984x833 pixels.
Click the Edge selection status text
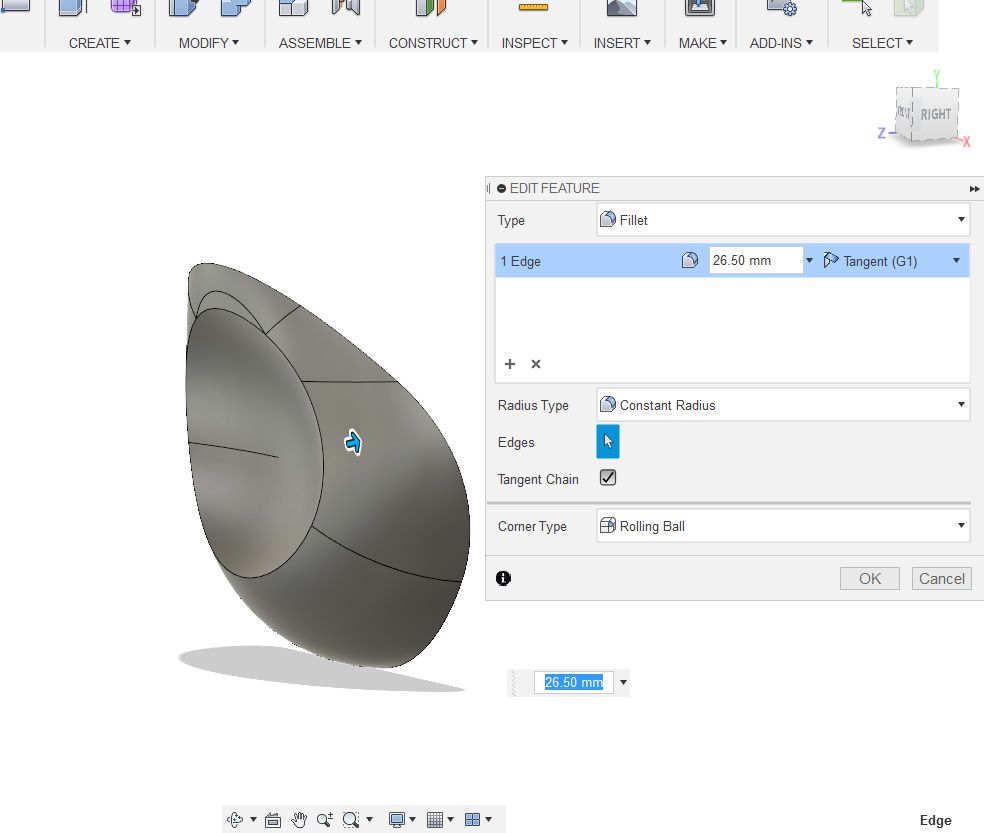(x=935, y=820)
